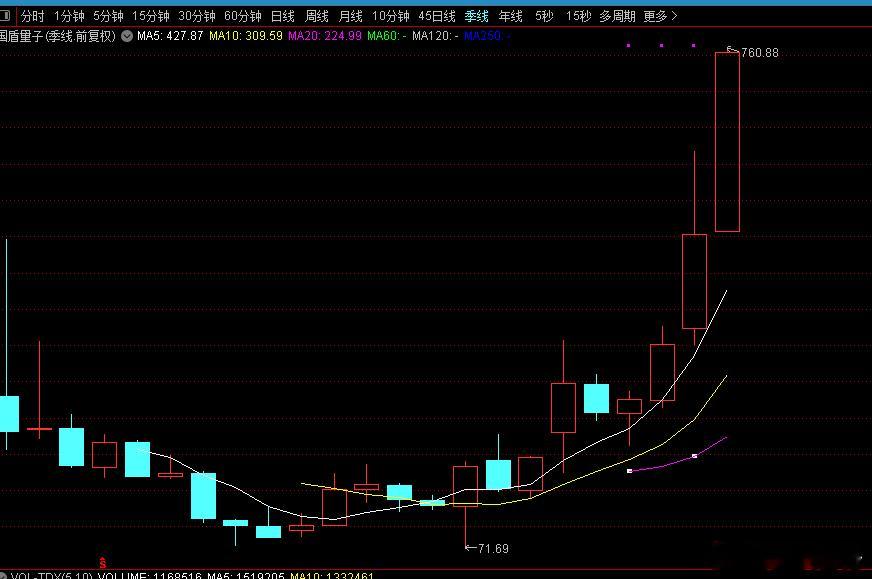Click the MA20: 224.99 indicator label
Viewport: 872px width, 579px height.
[325, 36]
